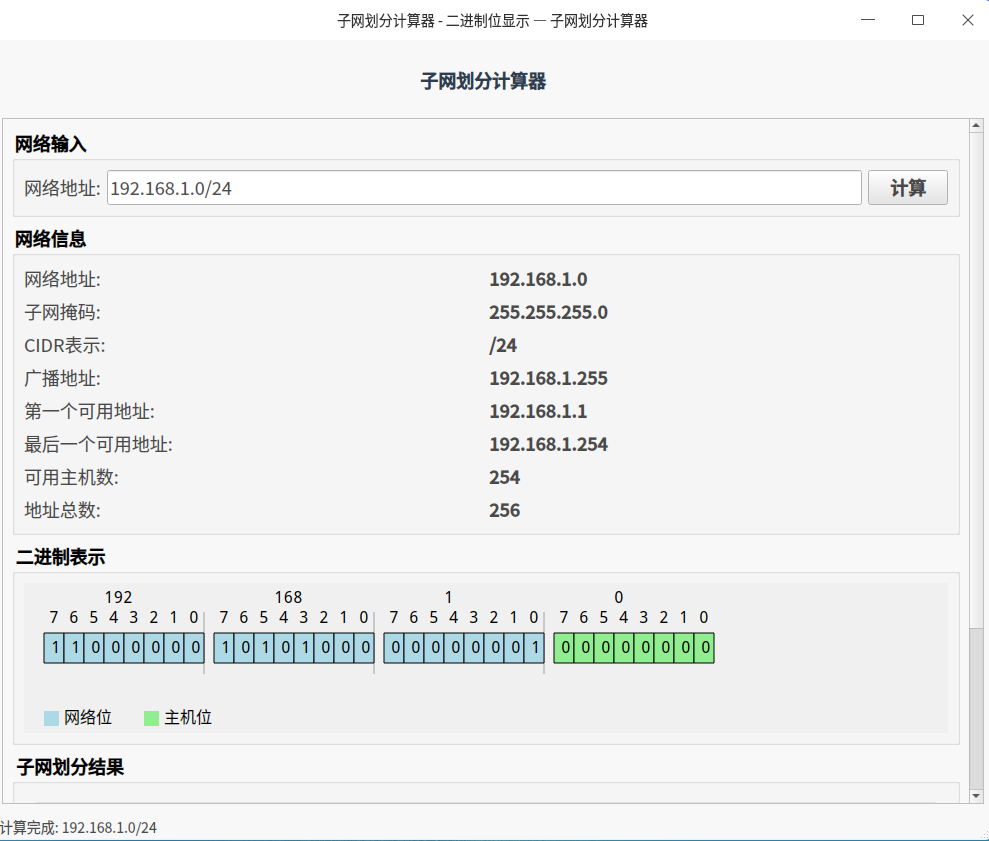
Task: Click the 第一个可用地址 label
Action: 90,411
